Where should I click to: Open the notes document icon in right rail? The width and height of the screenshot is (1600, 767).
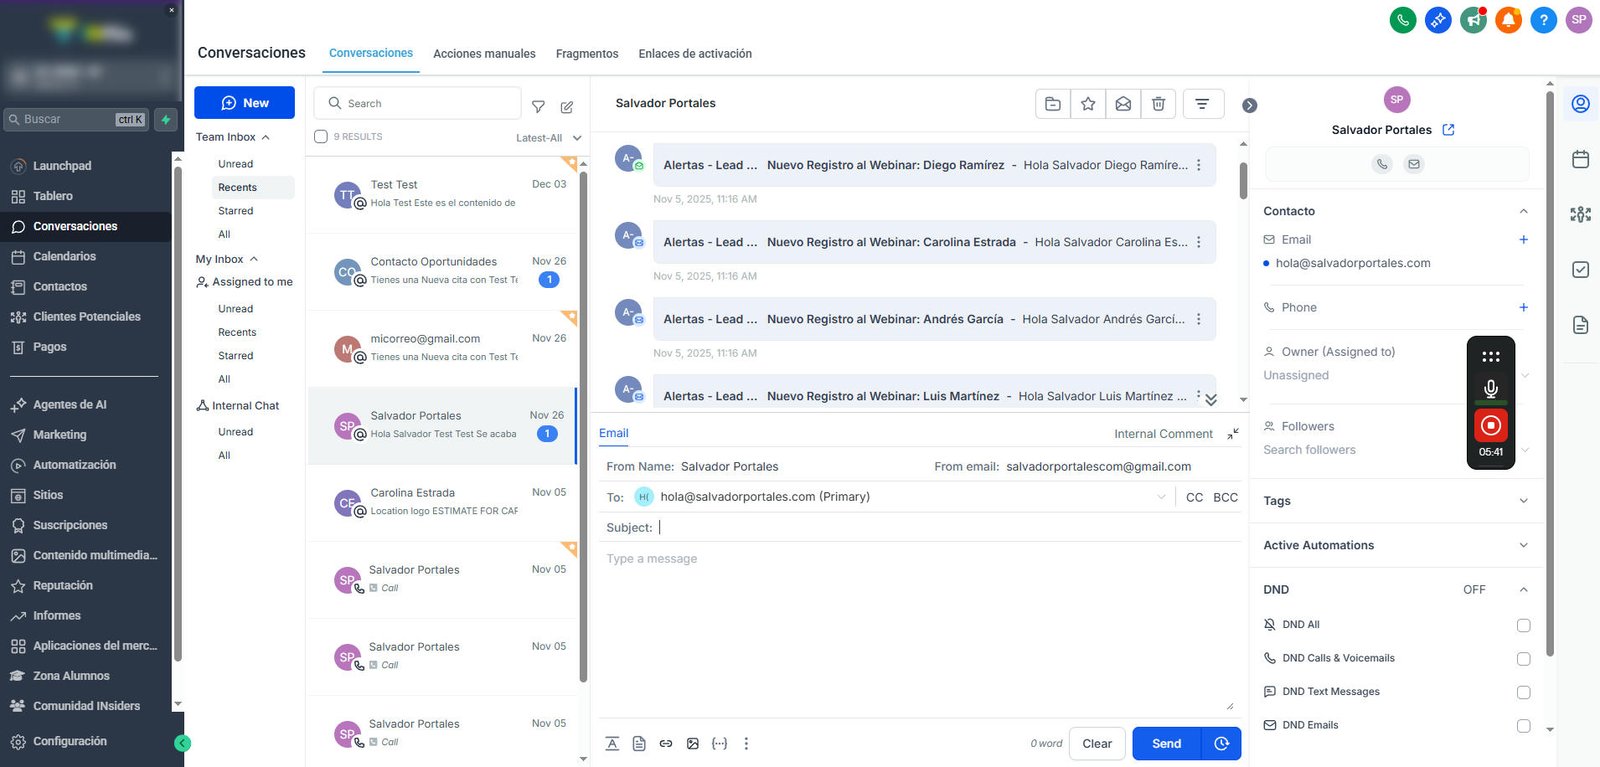1581,325
